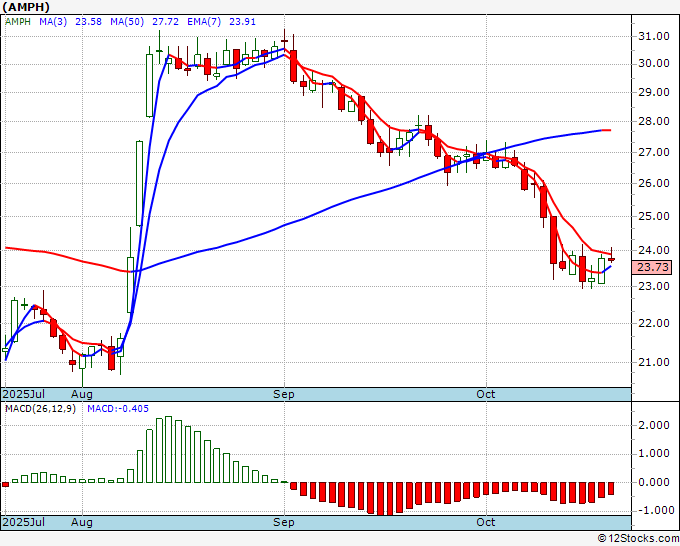Click the 2025Jul label on price timeline
Image resolution: width=680 pixels, height=546 pixels.
pos(23,394)
